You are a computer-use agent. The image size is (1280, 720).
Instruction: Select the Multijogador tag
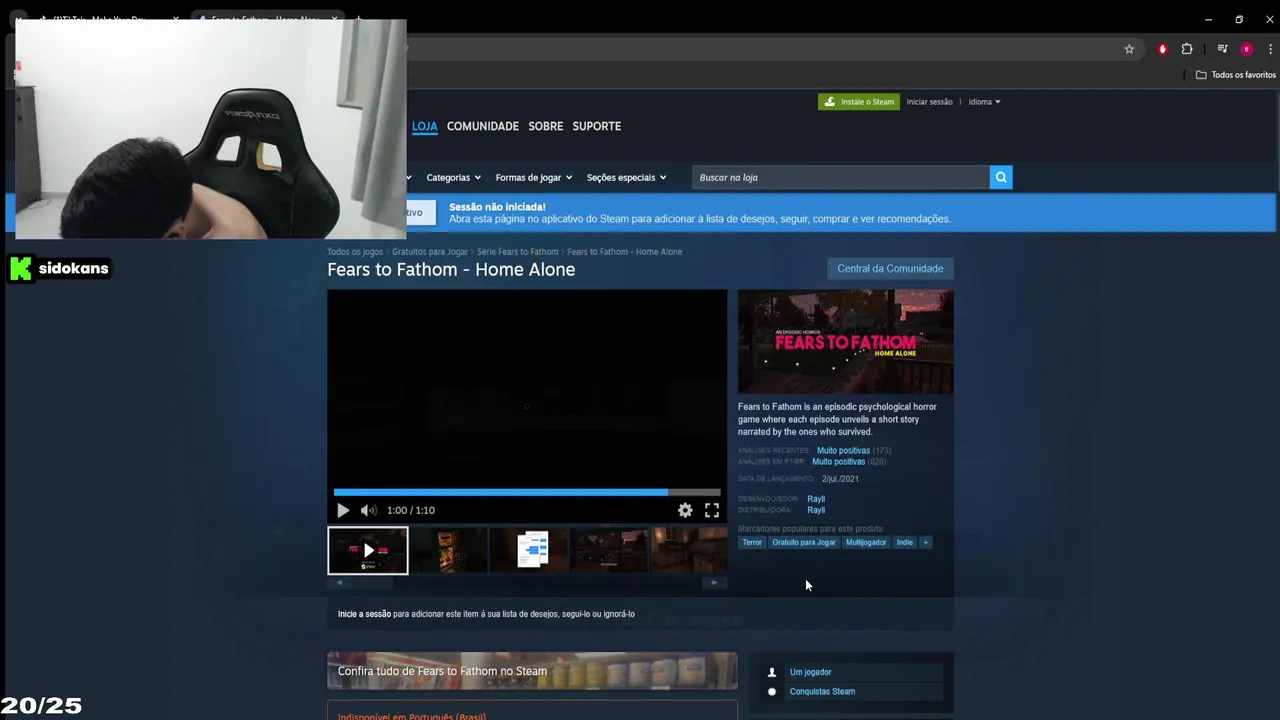(x=866, y=542)
